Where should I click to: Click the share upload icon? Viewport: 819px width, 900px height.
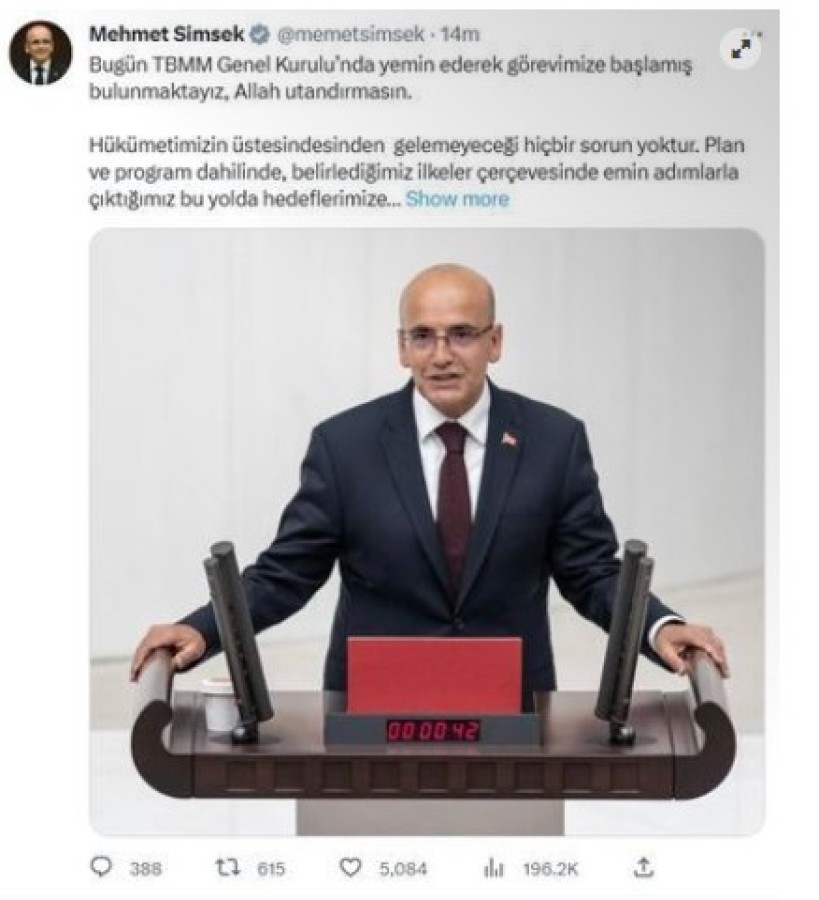point(644,867)
